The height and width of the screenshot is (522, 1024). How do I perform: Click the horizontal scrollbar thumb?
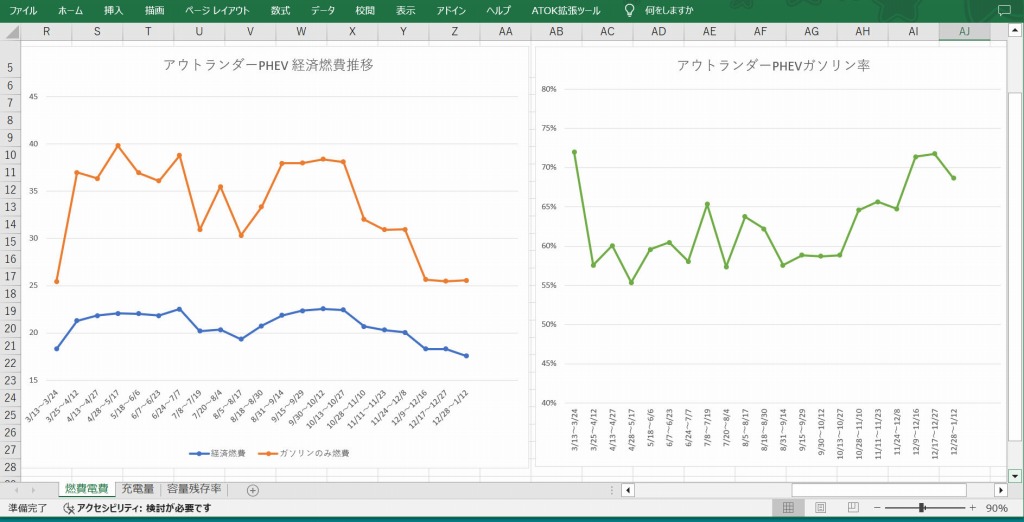coord(879,490)
